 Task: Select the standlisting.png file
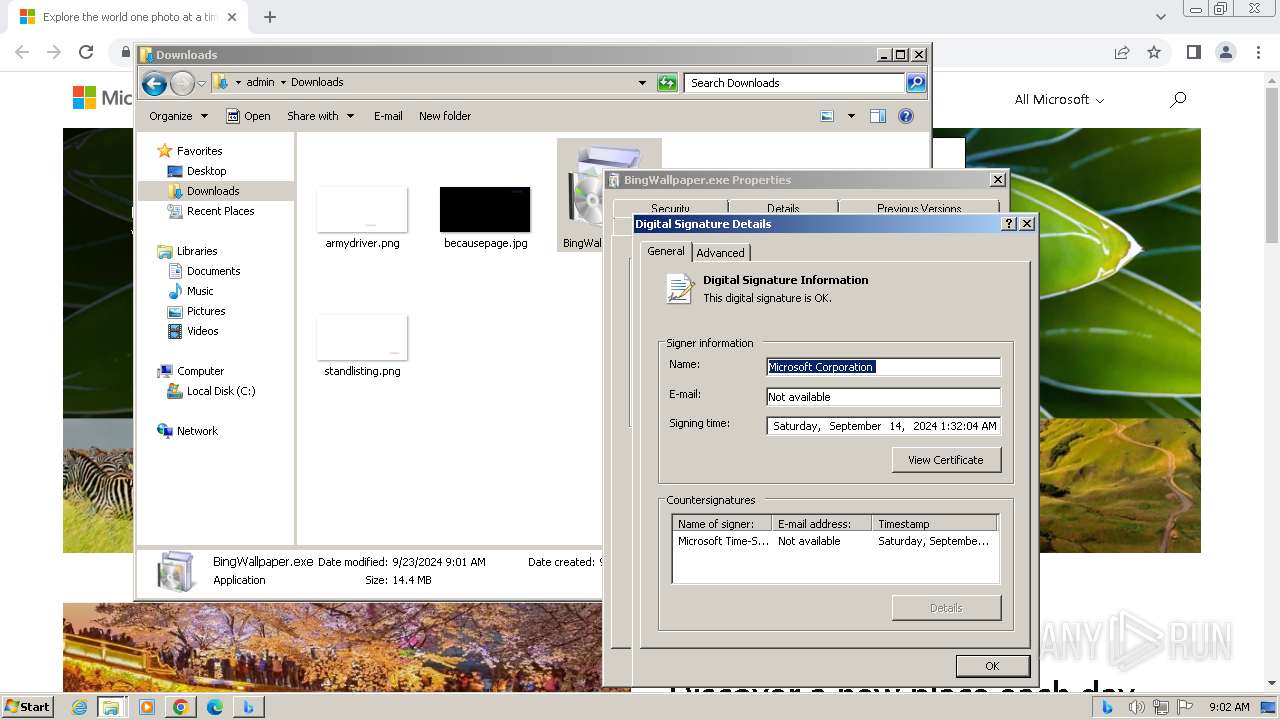click(x=362, y=346)
